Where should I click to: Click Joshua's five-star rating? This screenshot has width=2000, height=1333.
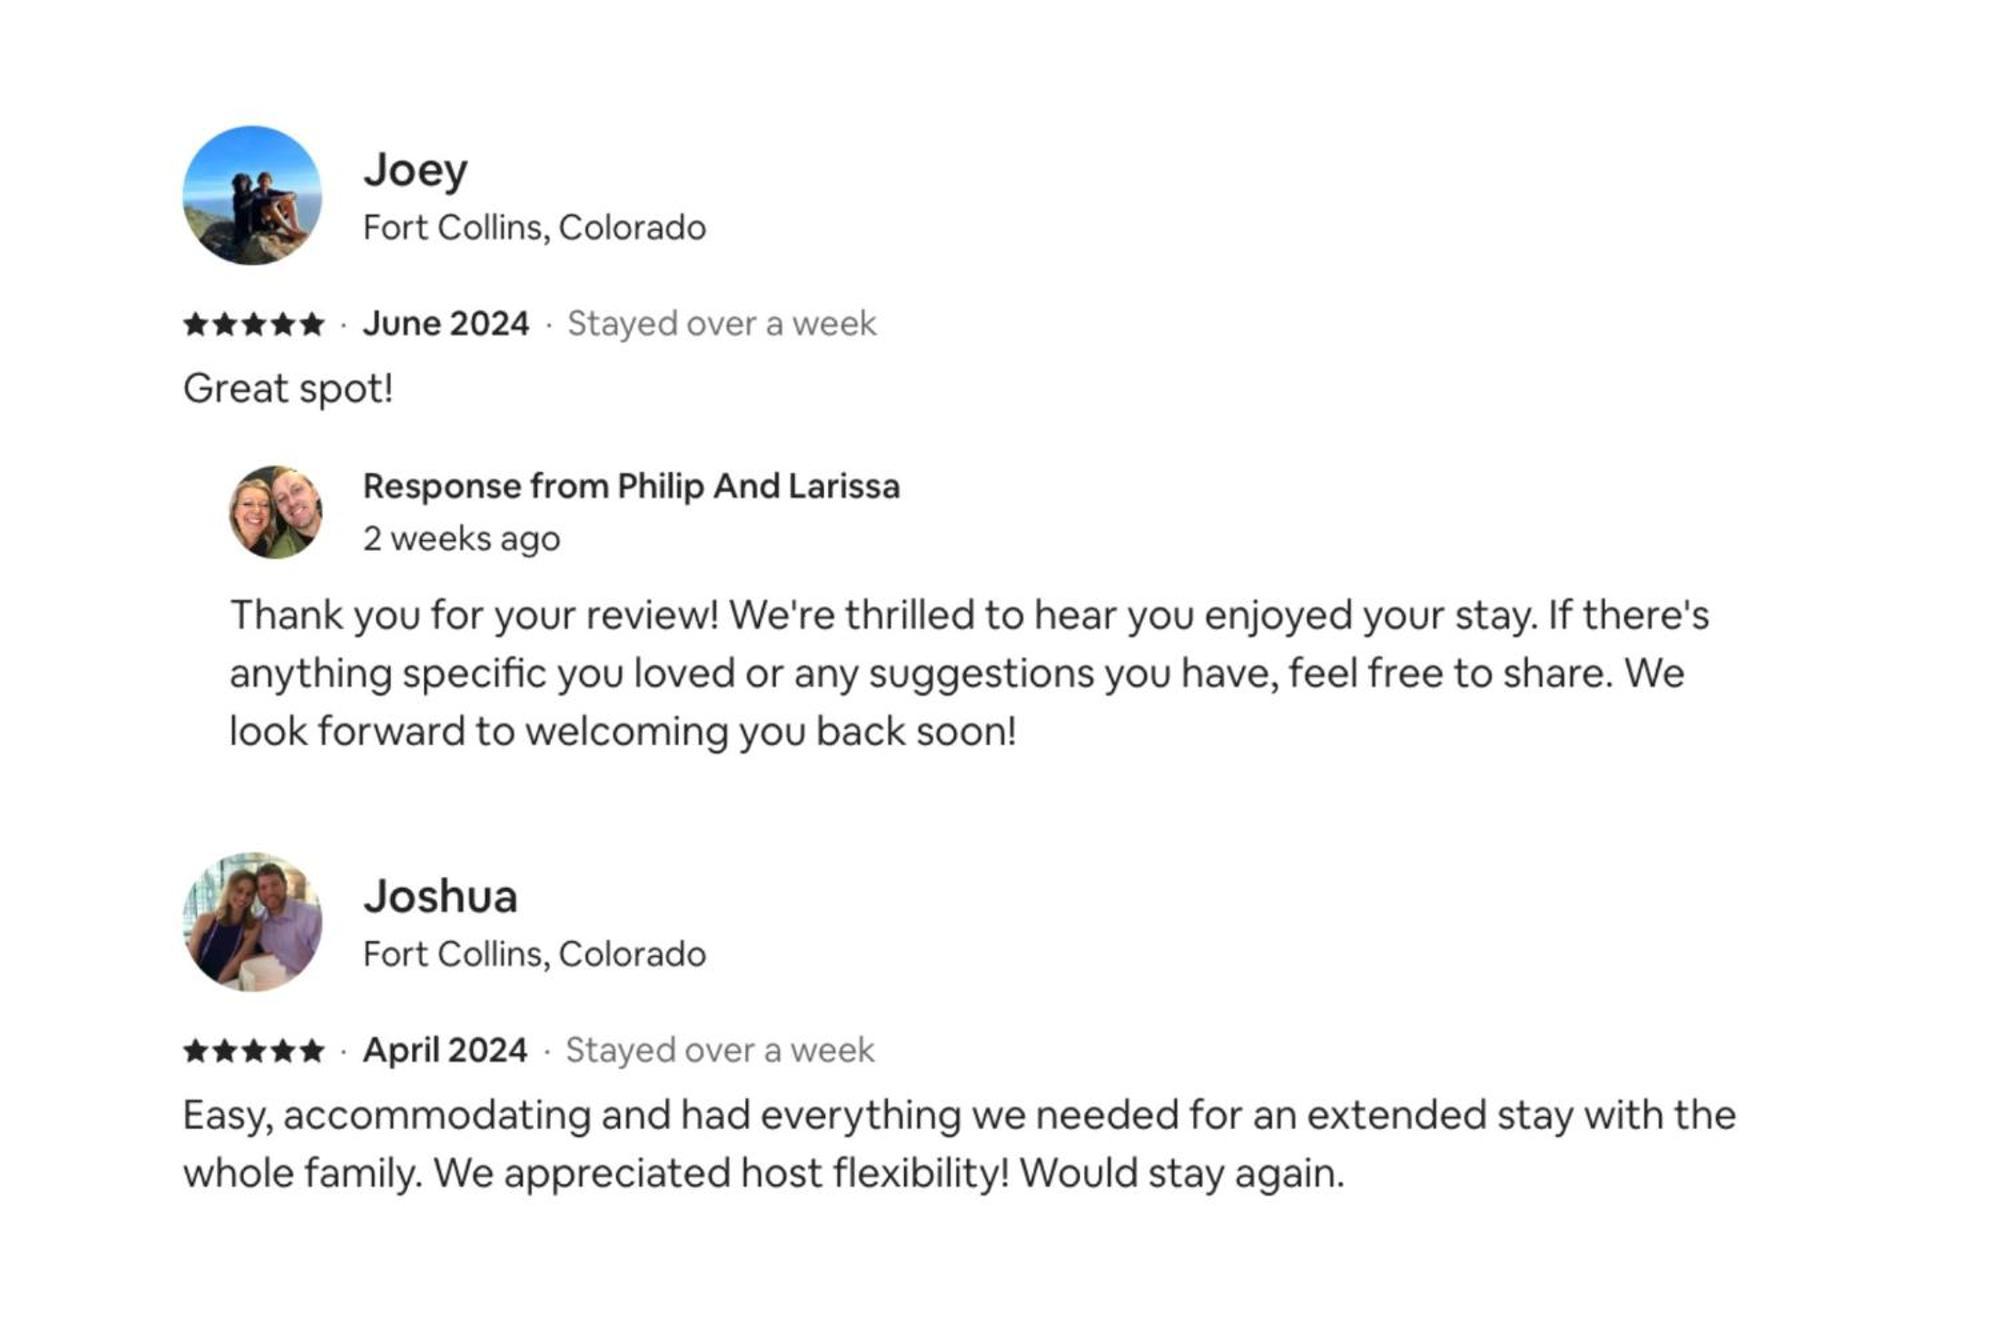(x=254, y=1051)
